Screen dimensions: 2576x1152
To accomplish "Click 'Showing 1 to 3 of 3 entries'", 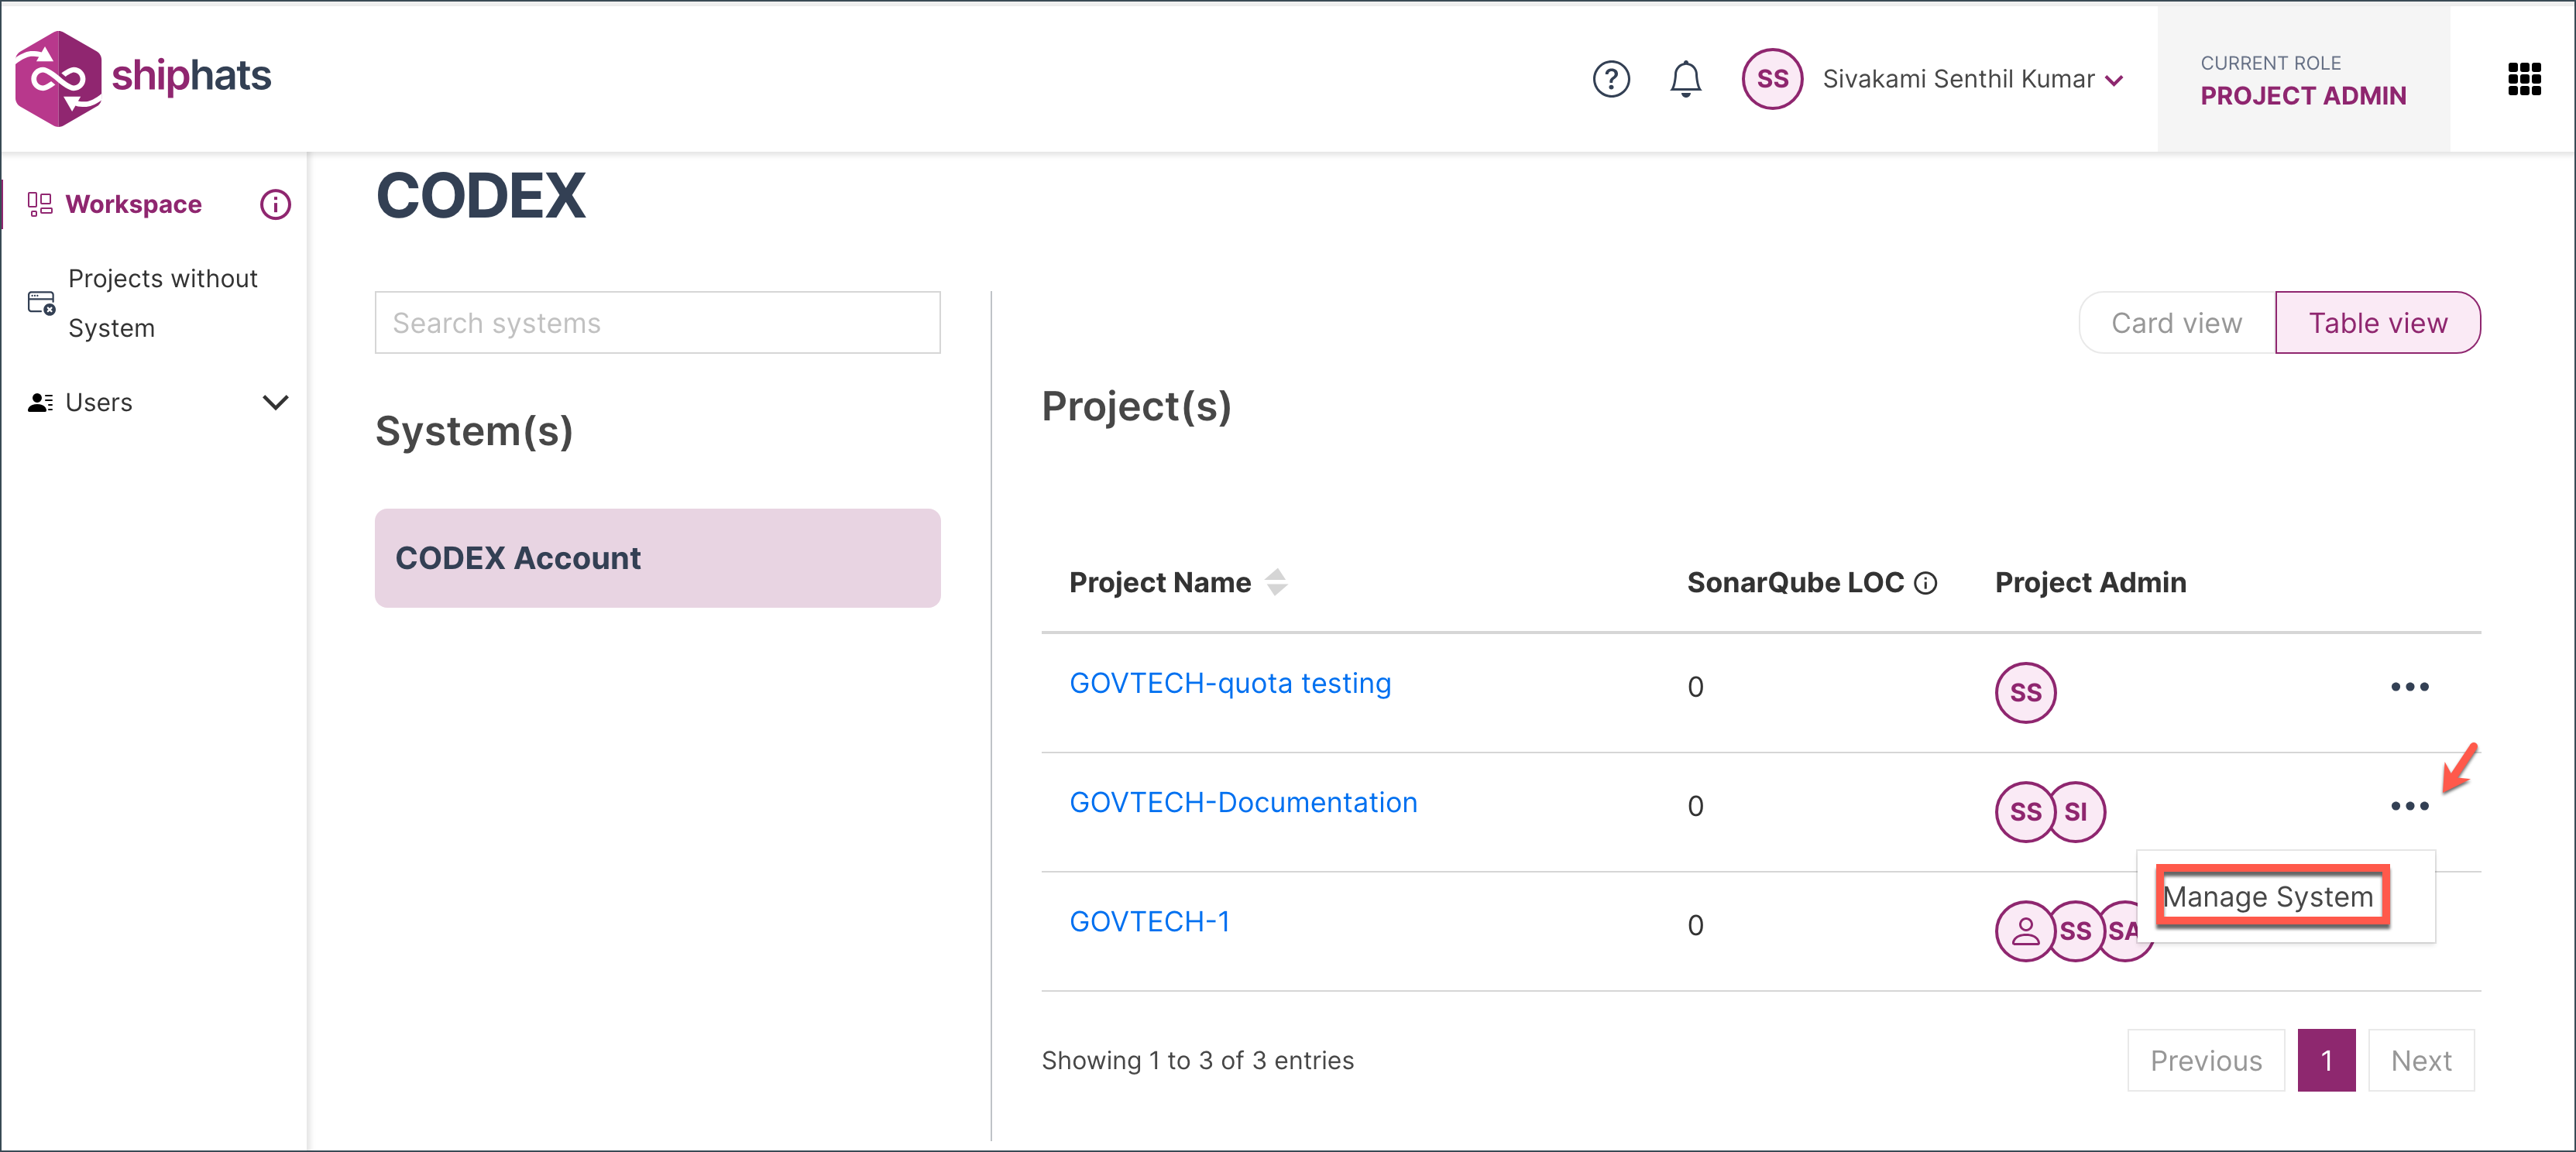I will click(1197, 1060).
